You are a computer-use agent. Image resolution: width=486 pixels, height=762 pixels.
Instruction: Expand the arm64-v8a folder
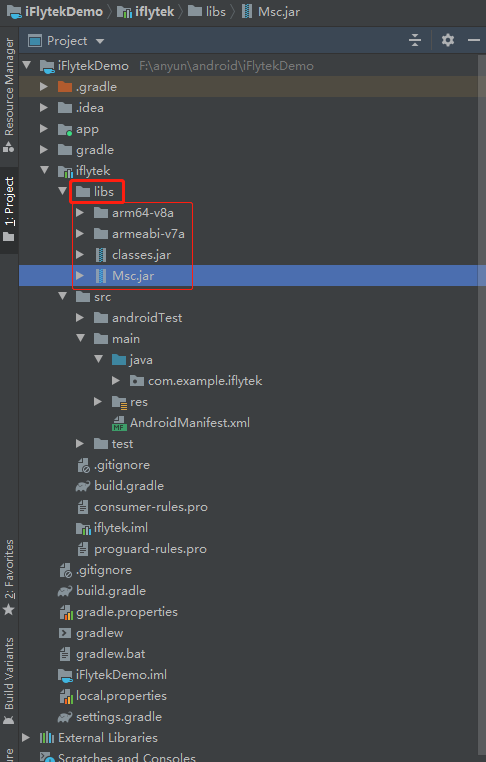coord(80,212)
